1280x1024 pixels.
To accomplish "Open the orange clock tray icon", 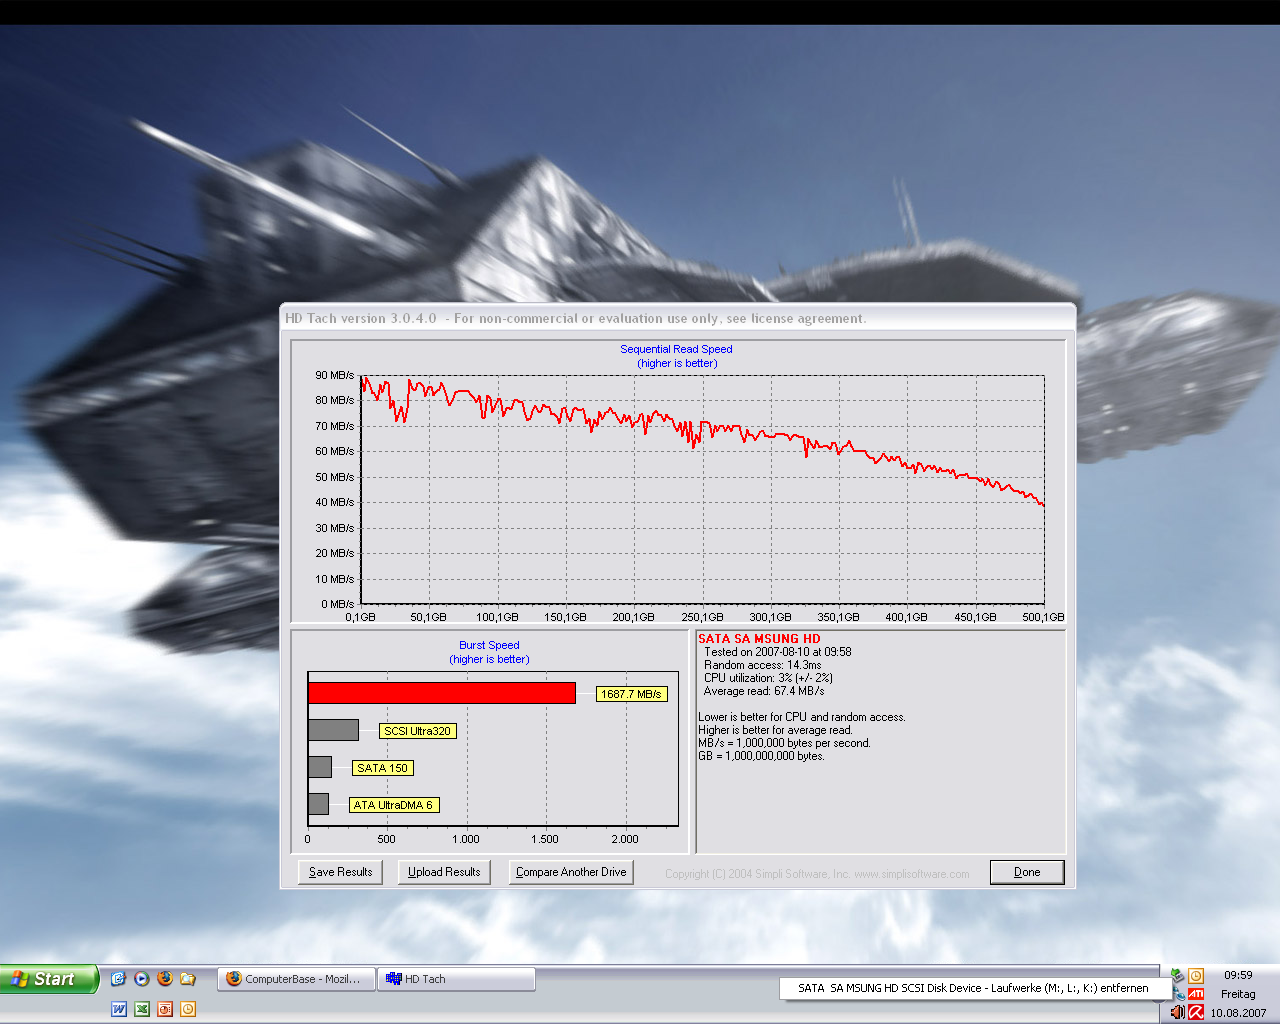I will click(1196, 976).
